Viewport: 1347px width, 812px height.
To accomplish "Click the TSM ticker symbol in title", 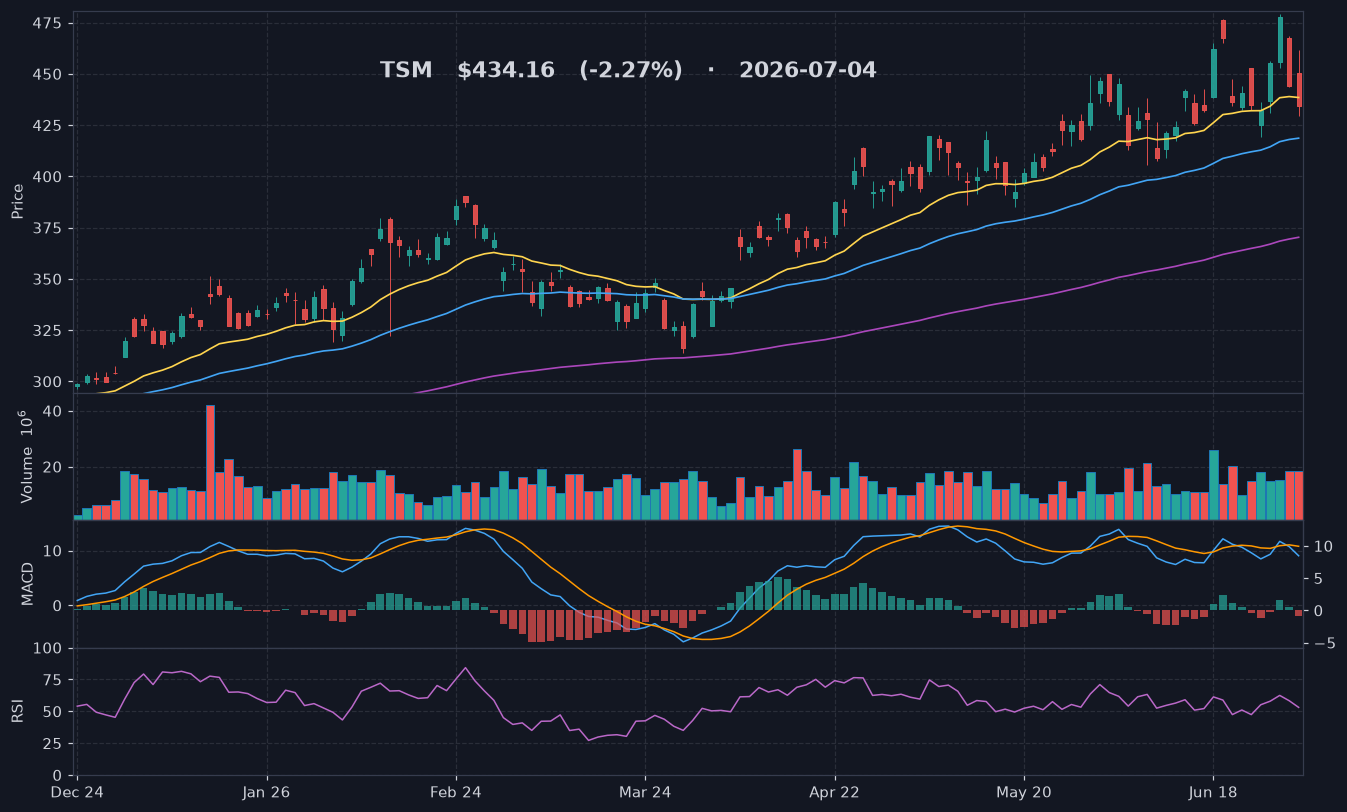I will click(x=406, y=70).
